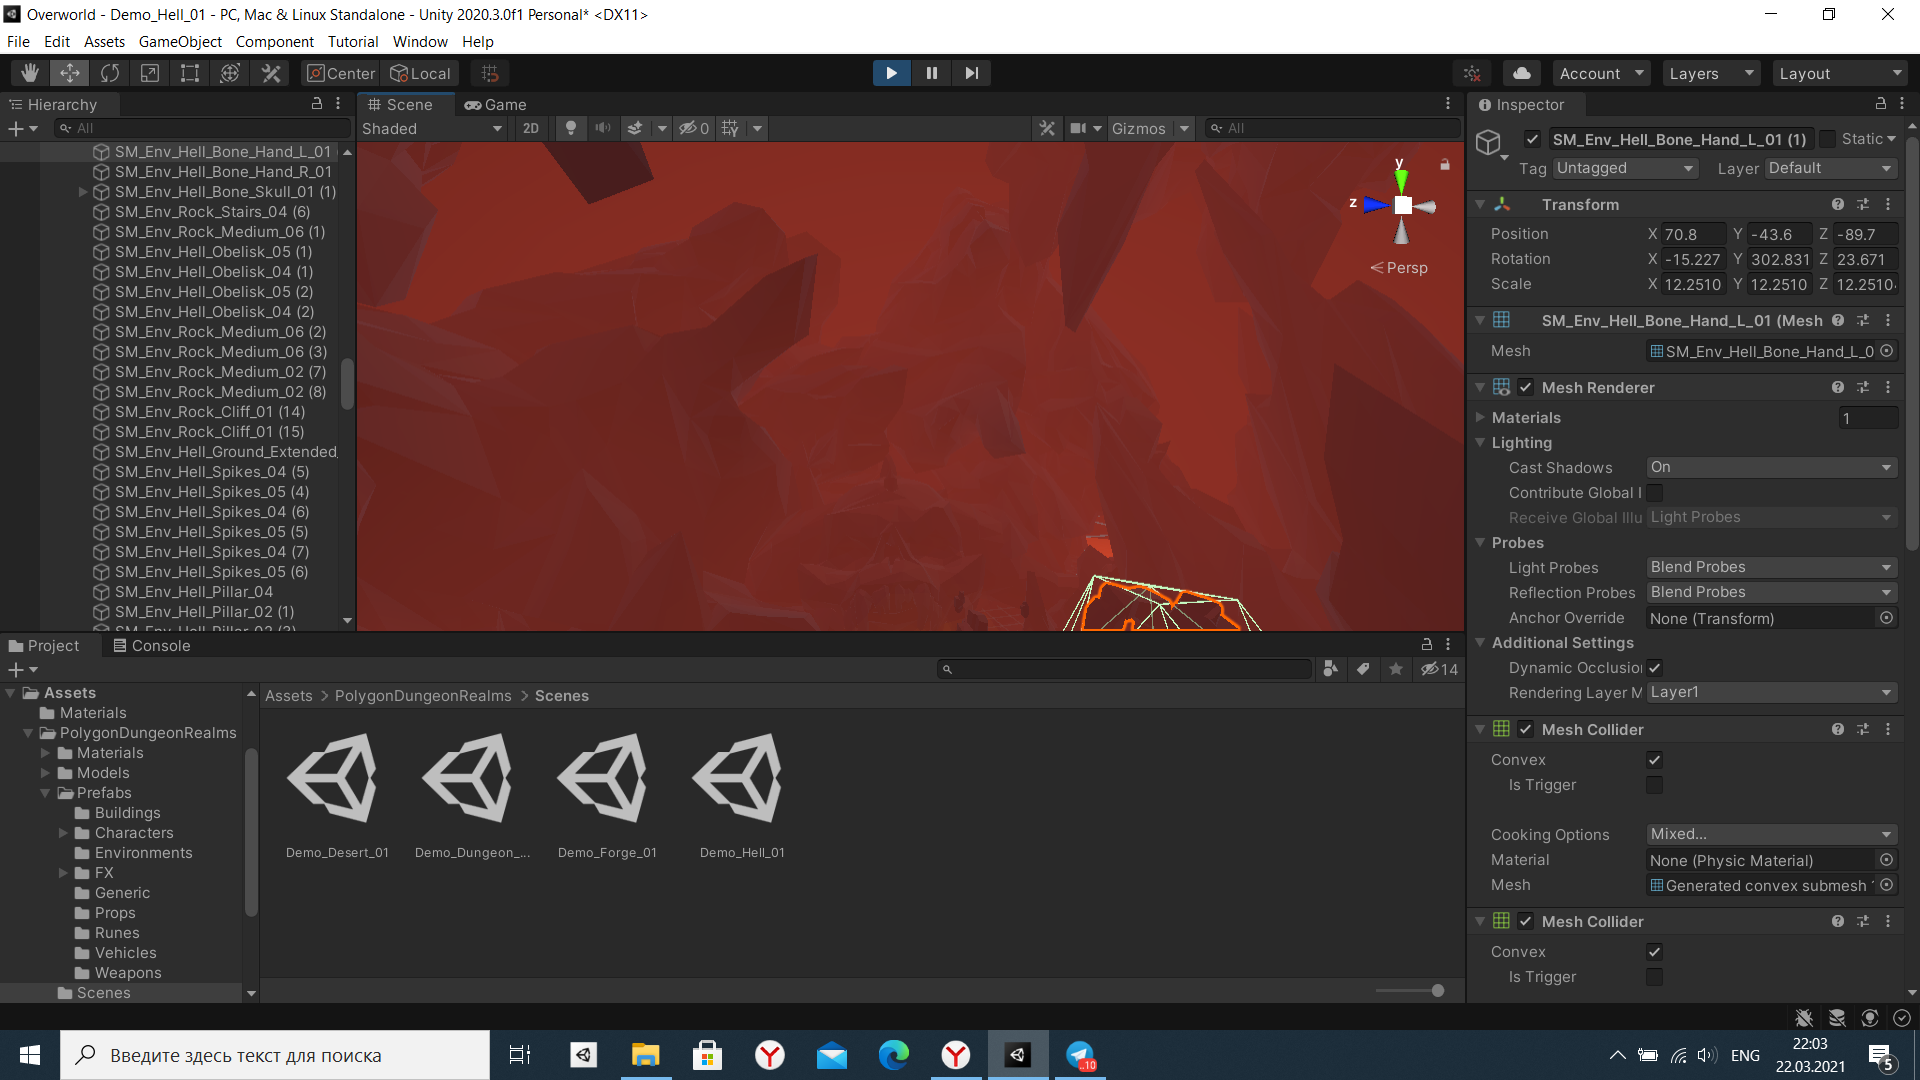Image resolution: width=1920 pixels, height=1080 pixels.
Task: Open Cast Shadows dropdown
Action: (1771, 467)
